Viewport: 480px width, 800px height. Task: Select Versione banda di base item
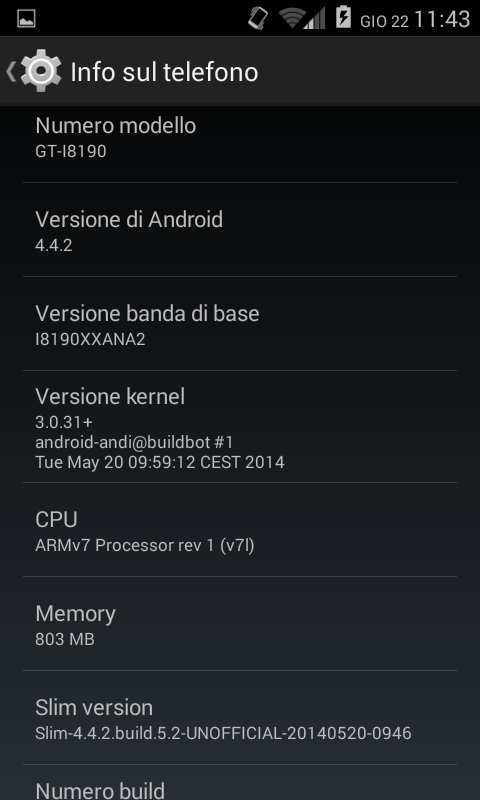[x=240, y=323]
